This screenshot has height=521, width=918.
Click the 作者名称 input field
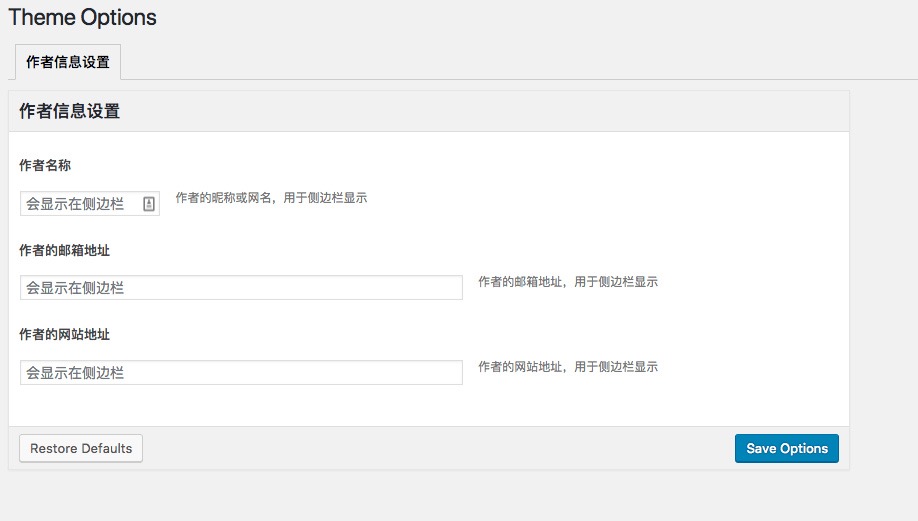(x=90, y=204)
